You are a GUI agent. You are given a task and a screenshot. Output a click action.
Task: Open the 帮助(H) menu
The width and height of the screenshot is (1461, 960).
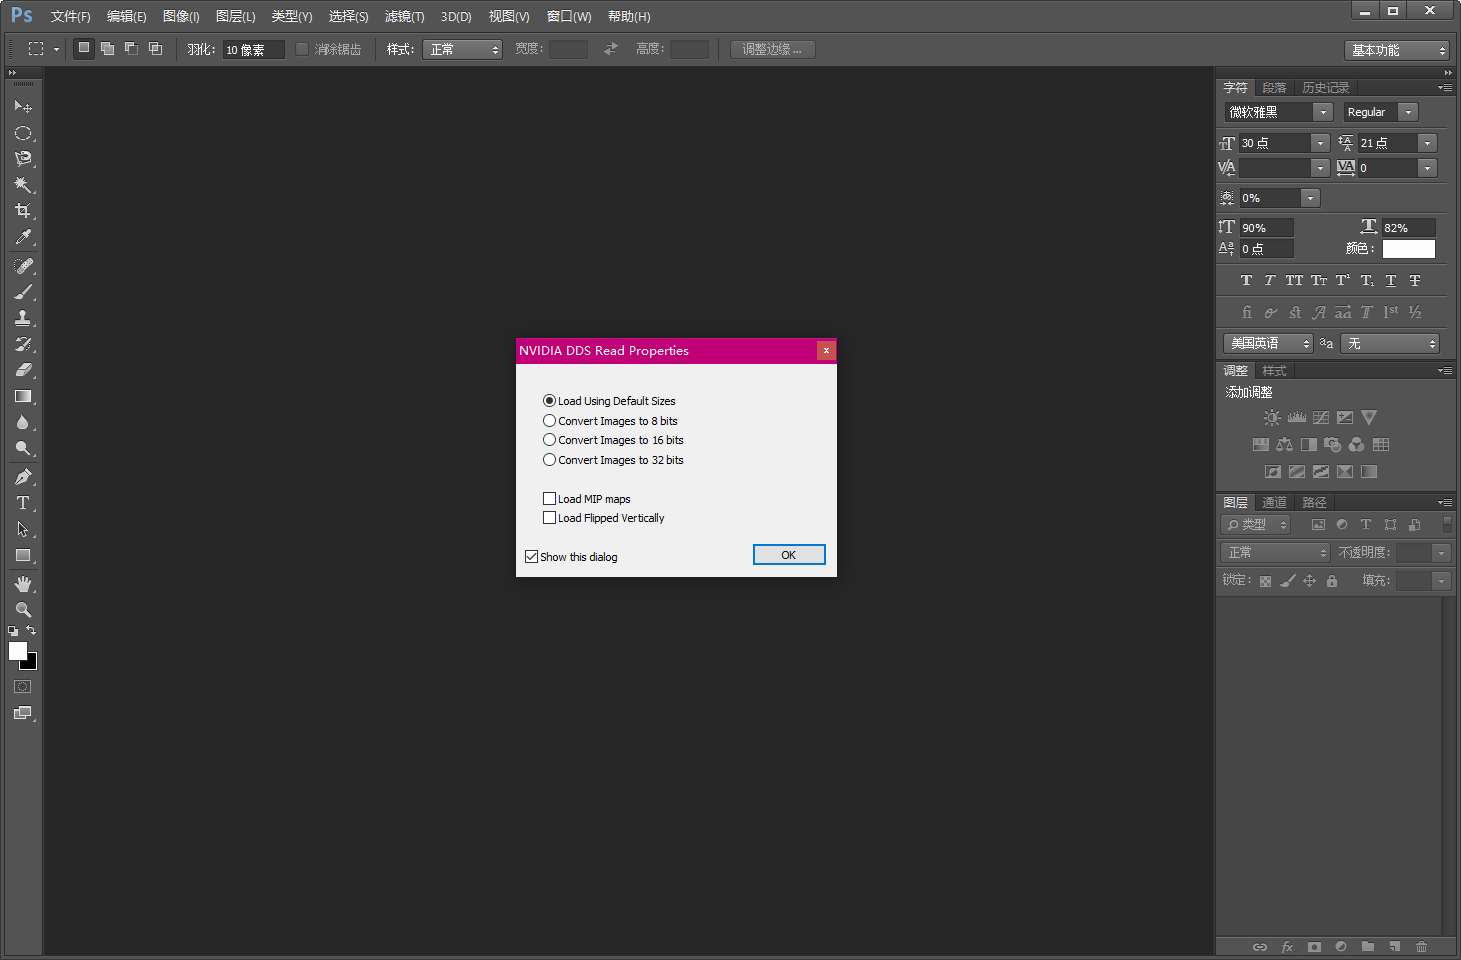(629, 17)
